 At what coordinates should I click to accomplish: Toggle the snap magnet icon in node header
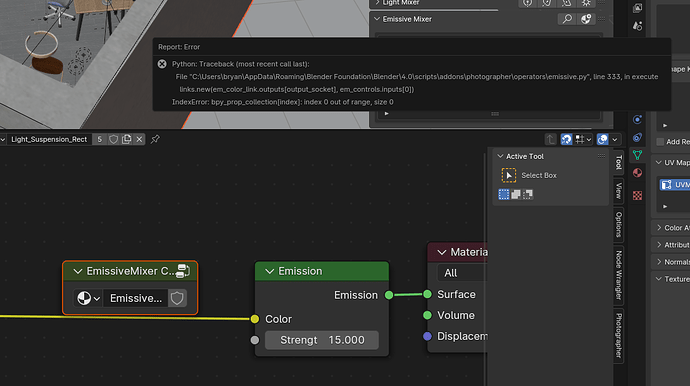[x=566, y=140]
